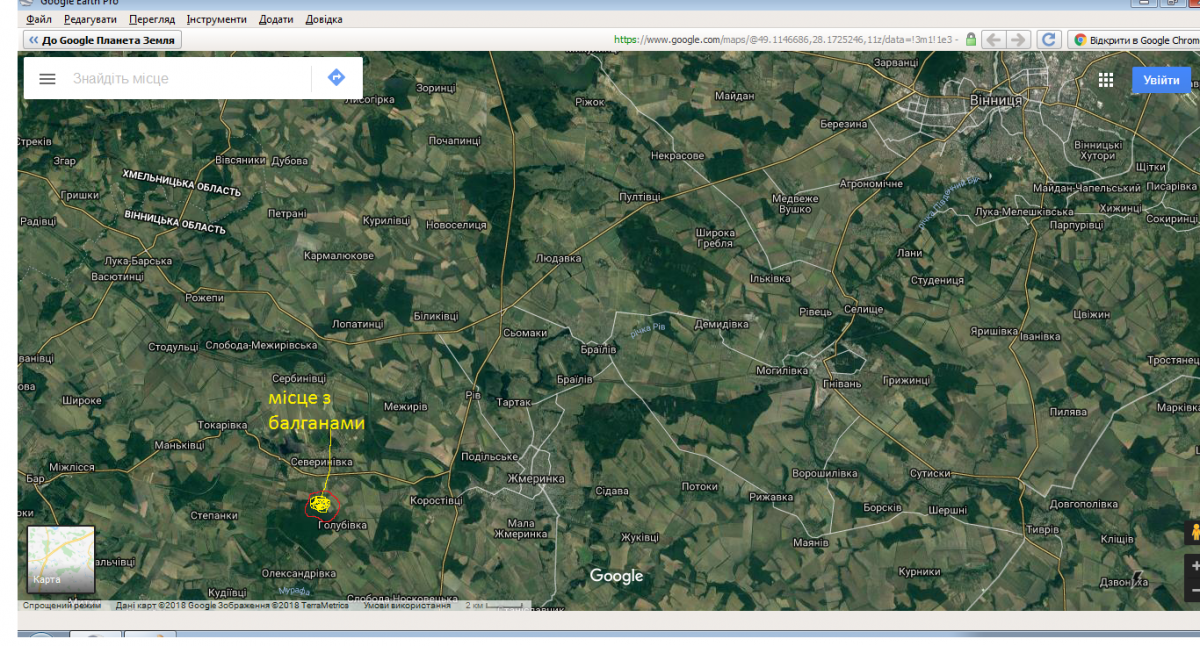
Task: Open the Перегляд menu
Action: pyautogui.click(x=152, y=19)
